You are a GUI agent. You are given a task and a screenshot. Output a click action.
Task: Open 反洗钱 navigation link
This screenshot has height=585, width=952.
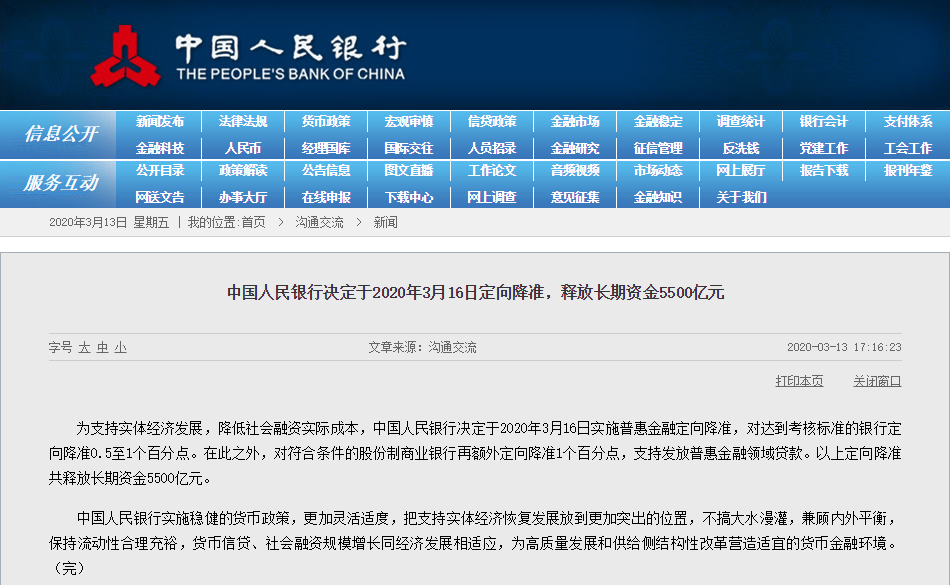741,148
